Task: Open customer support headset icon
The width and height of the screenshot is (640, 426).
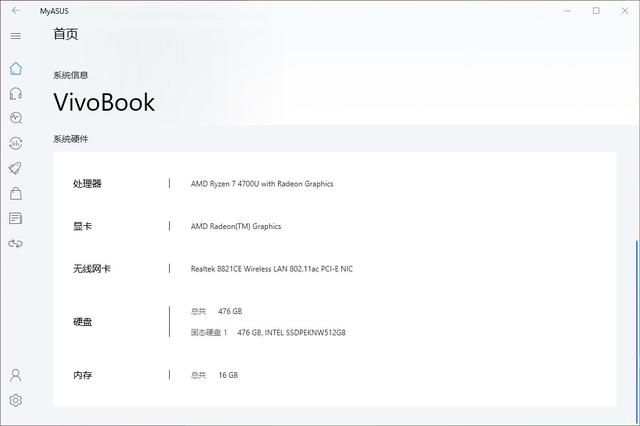Action: pyautogui.click(x=16, y=94)
